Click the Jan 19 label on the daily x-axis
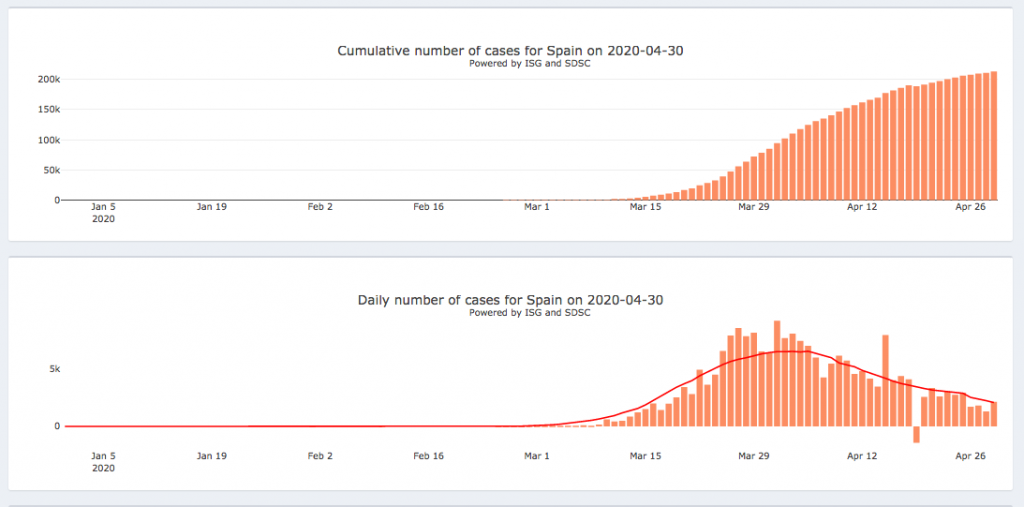The width and height of the screenshot is (1024, 507). (211, 456)
